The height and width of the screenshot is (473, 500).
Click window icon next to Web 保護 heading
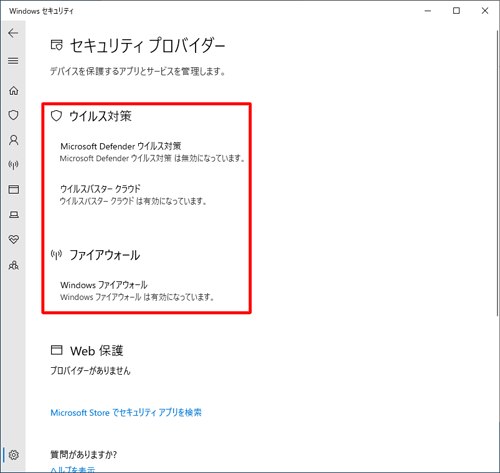[57, 350]
